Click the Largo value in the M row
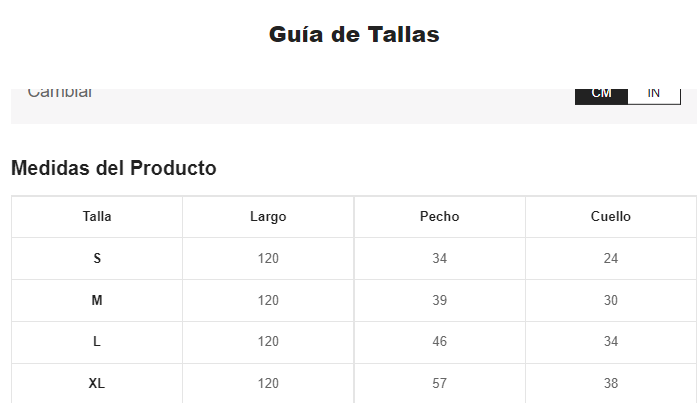This screenshot has height=403, width=700. pos(268,301)
